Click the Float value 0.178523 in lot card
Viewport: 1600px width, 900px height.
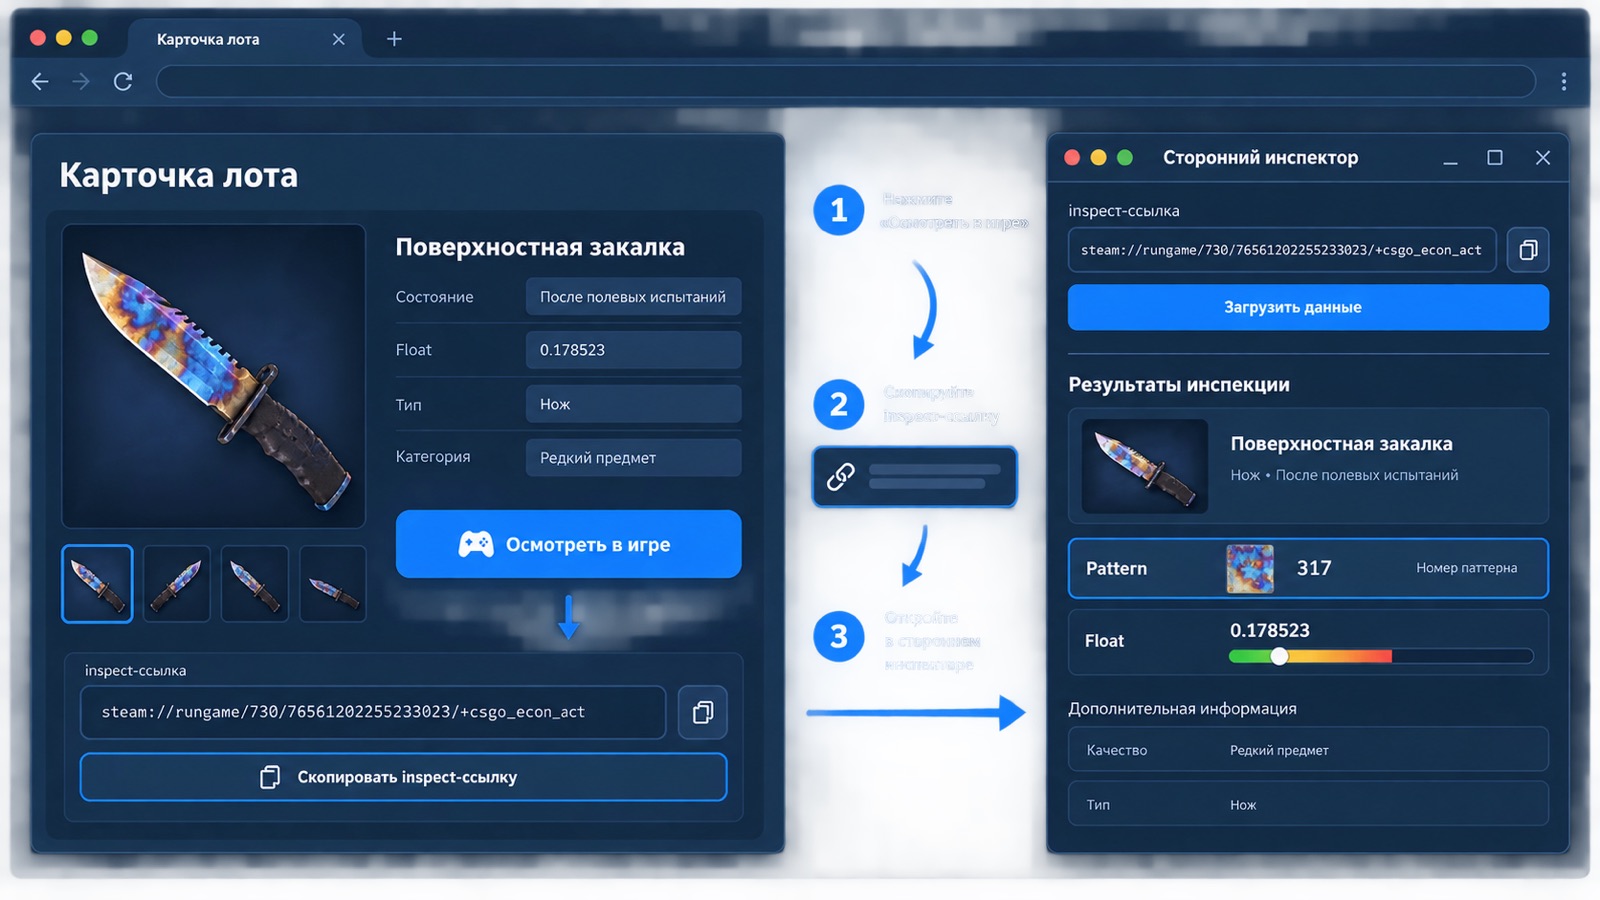[x=633, y=350]
